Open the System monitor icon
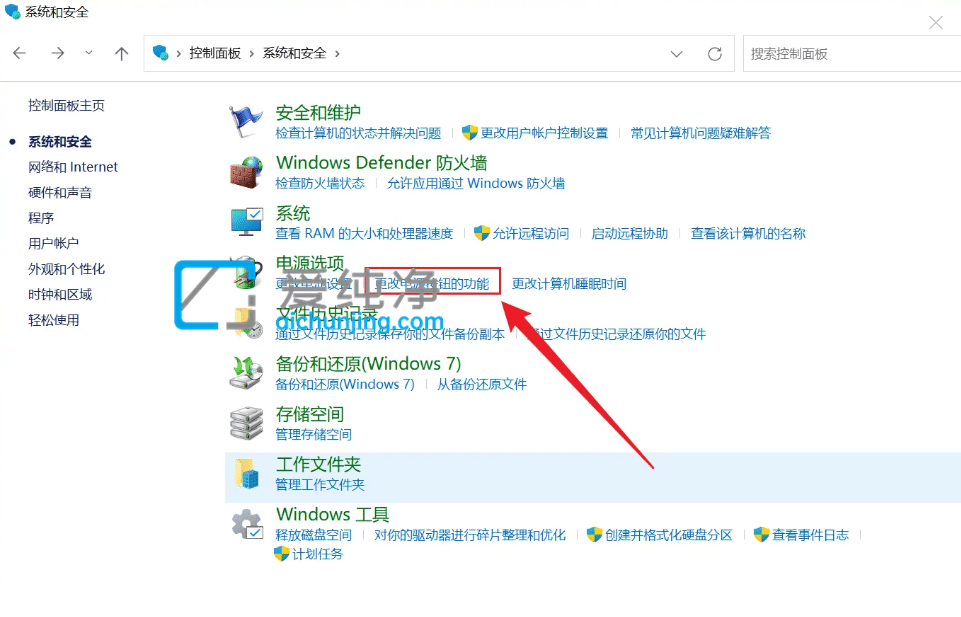Viewport: 961px width, 617px height. [x=247, y=222]
